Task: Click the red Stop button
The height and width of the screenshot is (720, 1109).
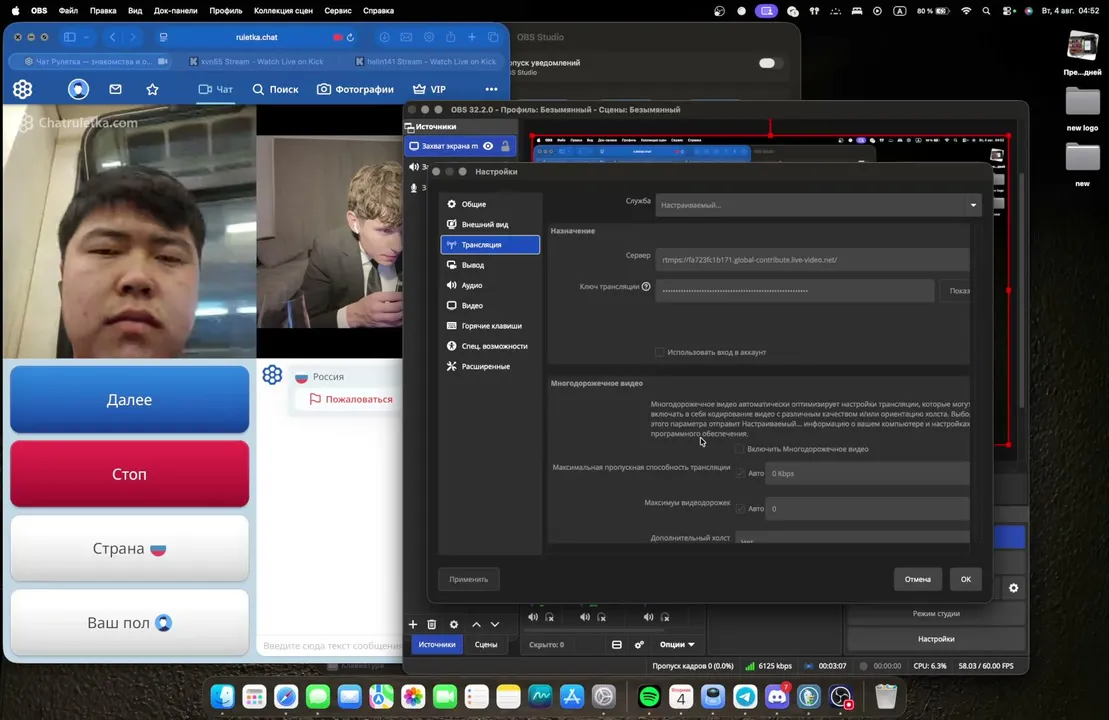Action: [129, 474]
